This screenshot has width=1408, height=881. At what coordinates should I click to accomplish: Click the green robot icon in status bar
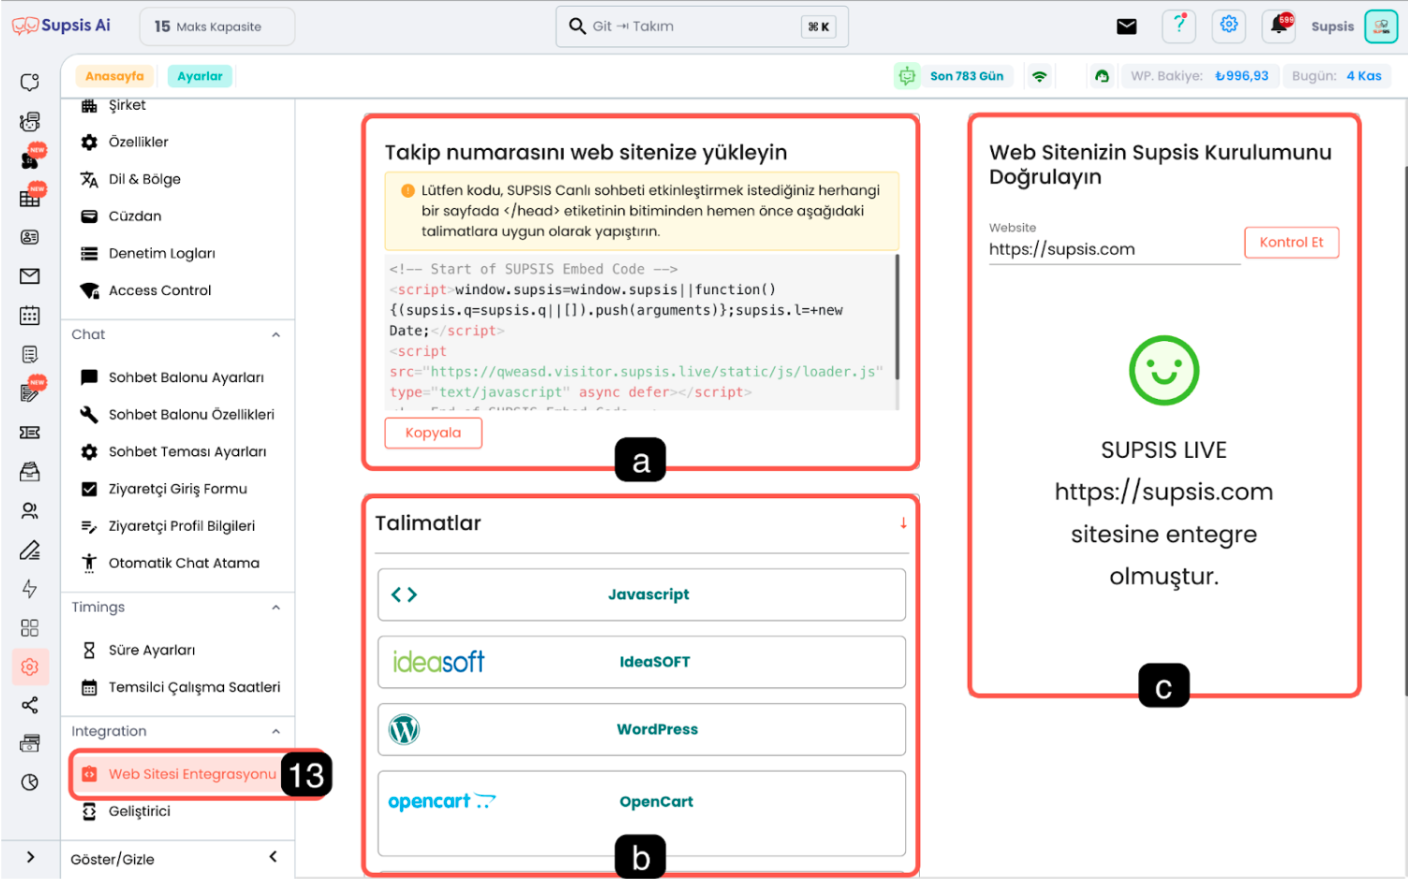[907, 76]
